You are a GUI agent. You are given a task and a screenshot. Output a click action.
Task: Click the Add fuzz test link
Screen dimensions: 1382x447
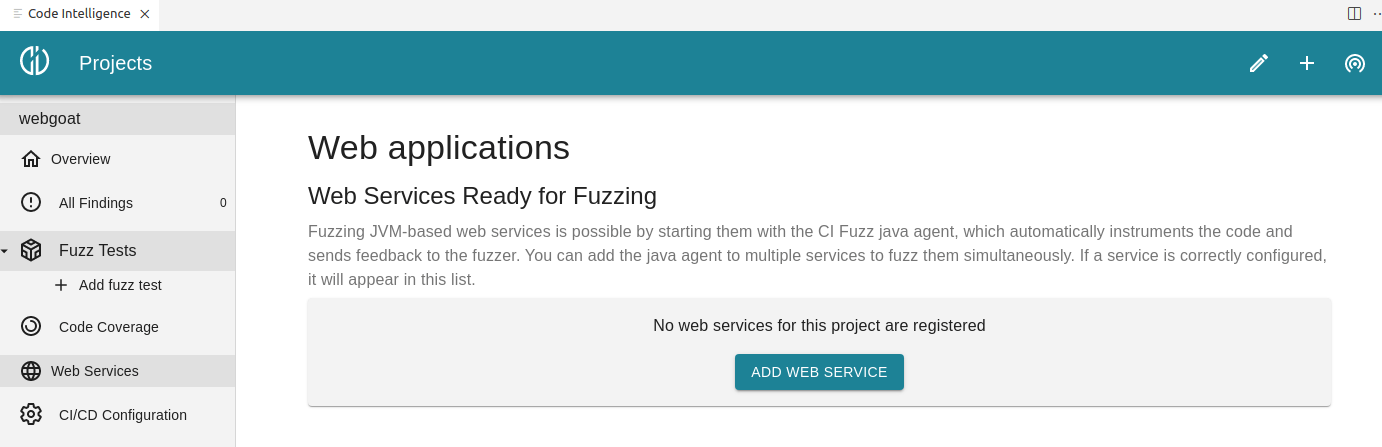120,285
